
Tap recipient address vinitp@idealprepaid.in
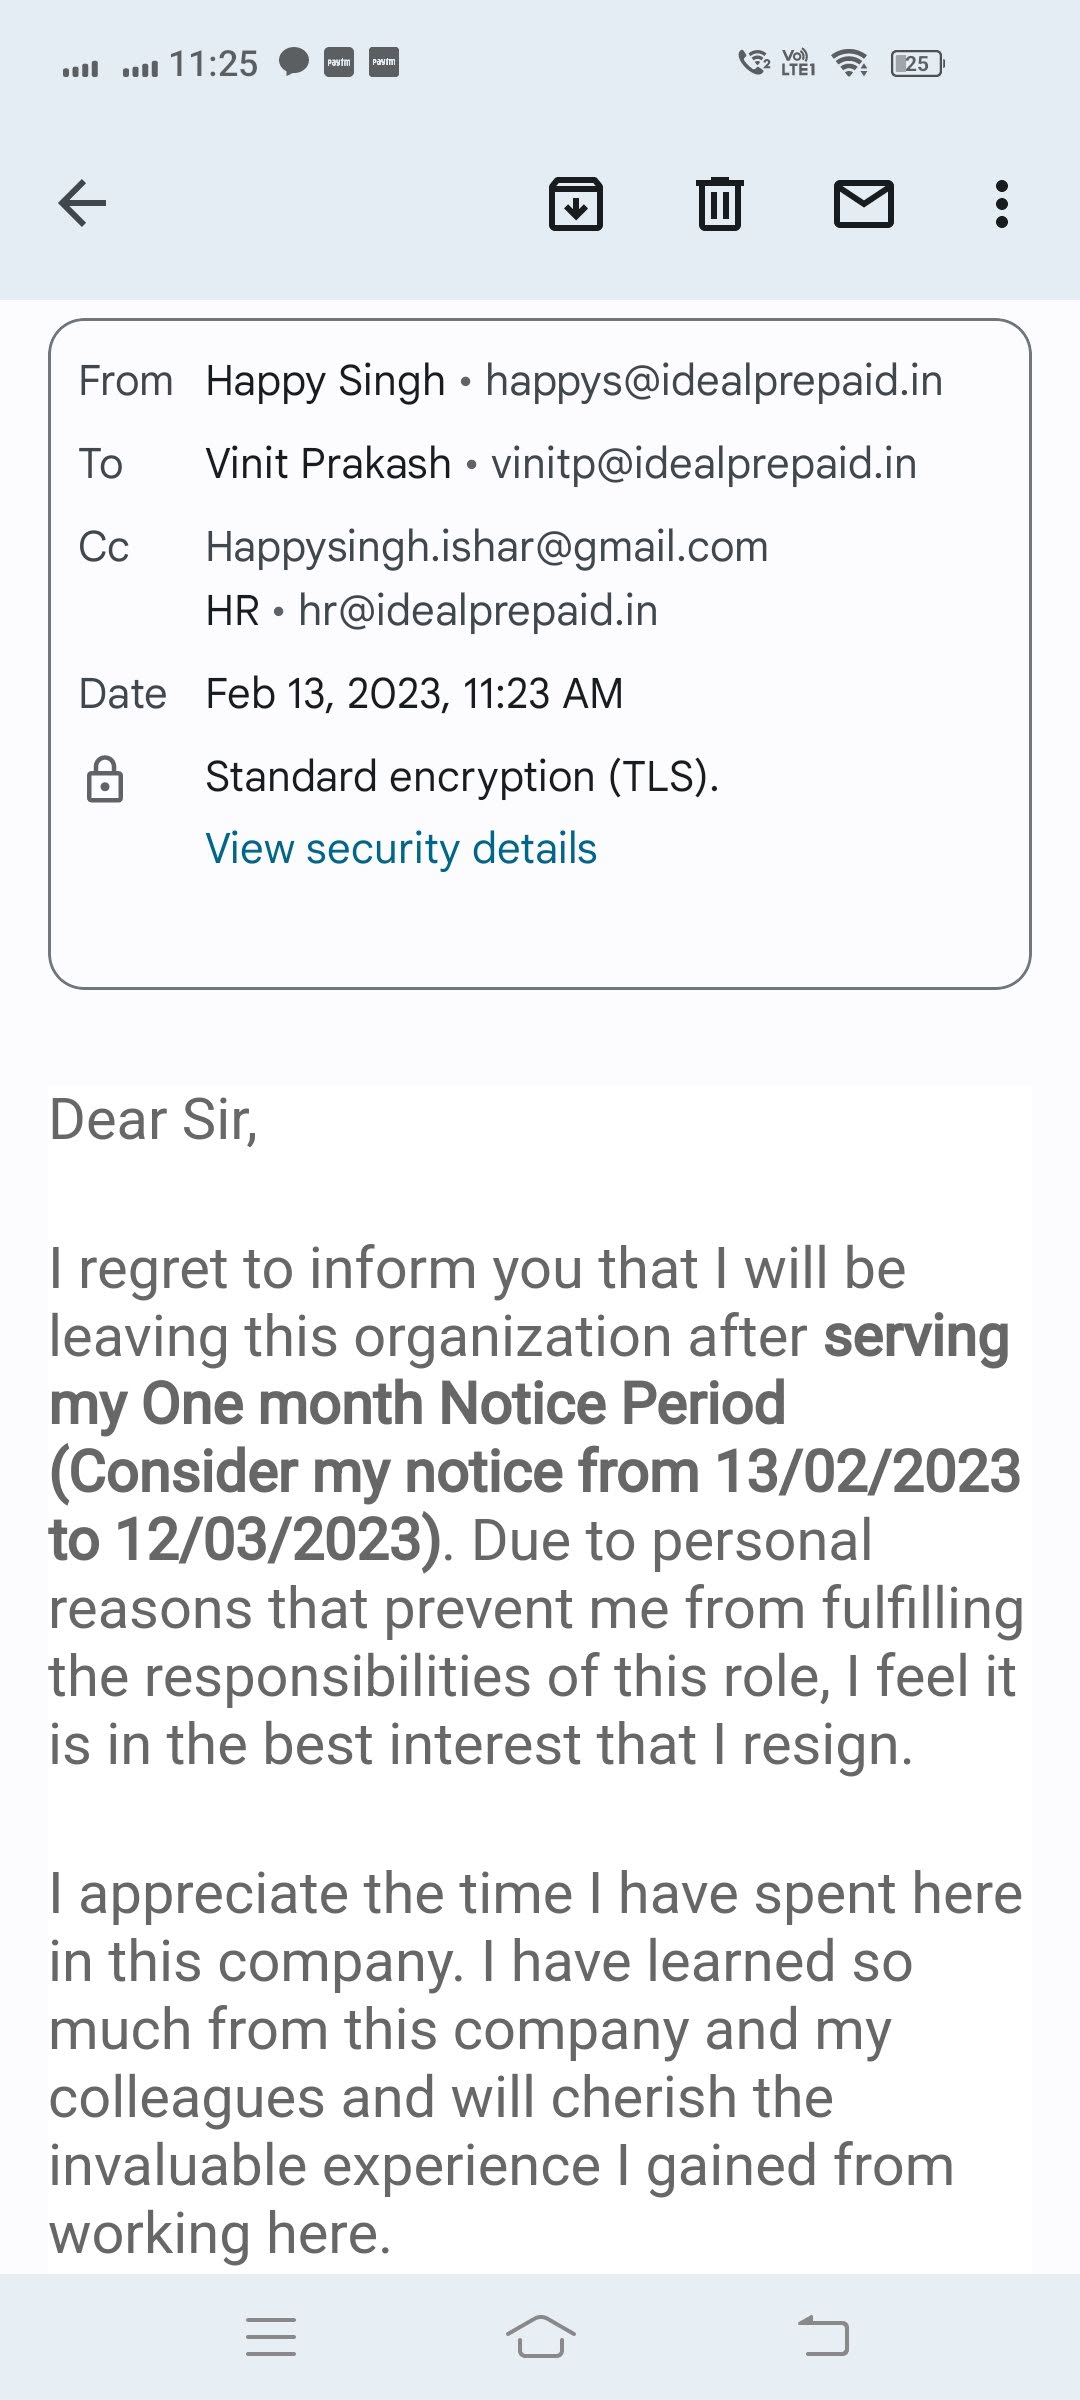tap(704, 464)
